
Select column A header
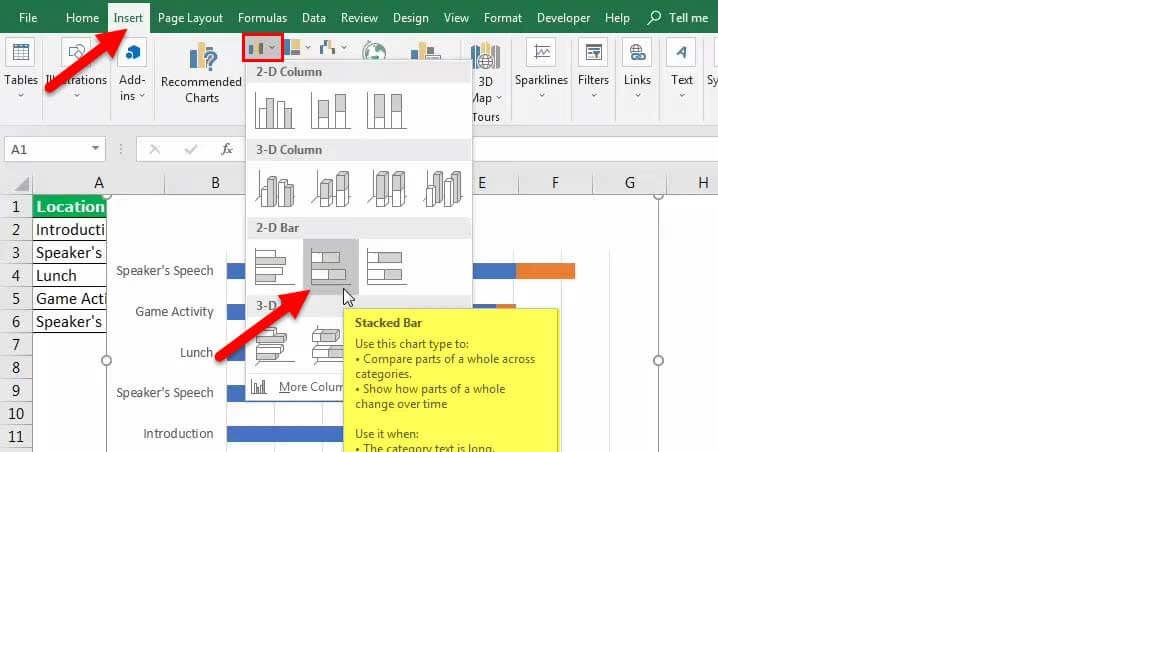click(x=98, y=183)
